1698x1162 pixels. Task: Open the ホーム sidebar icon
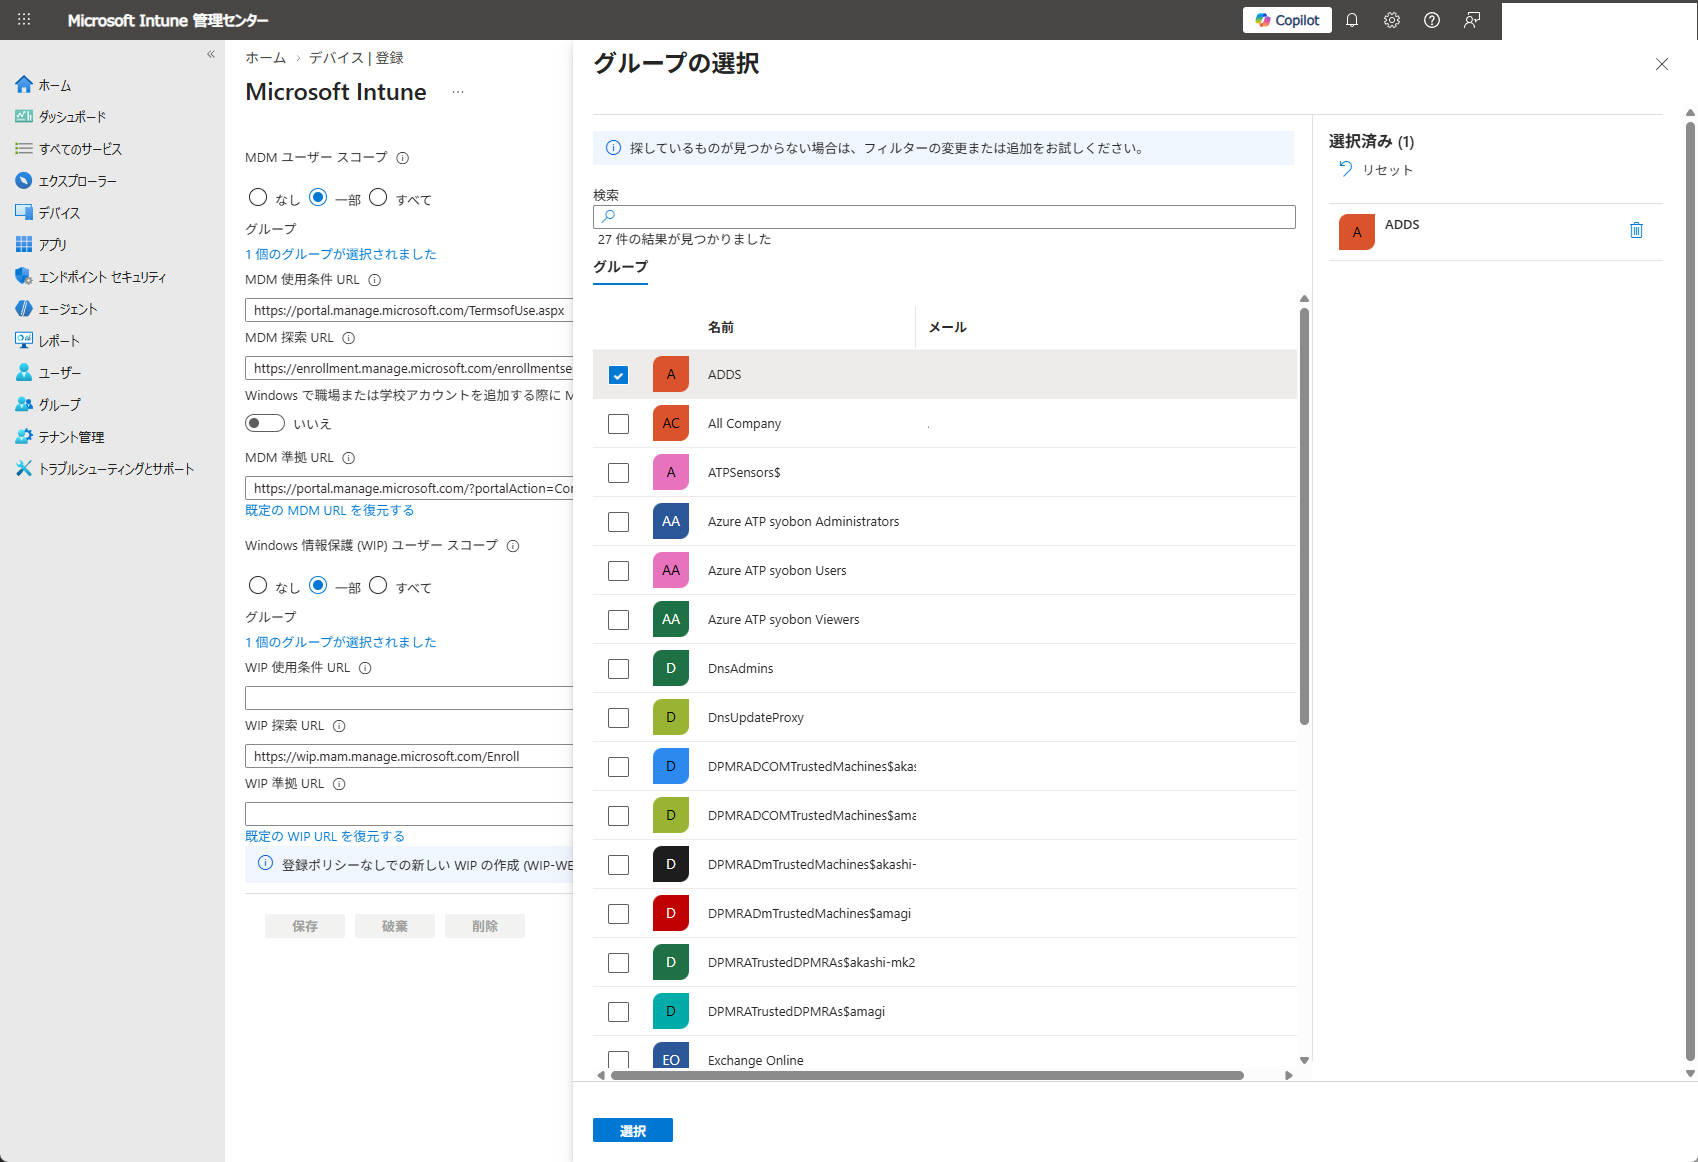tap(24, 85)
